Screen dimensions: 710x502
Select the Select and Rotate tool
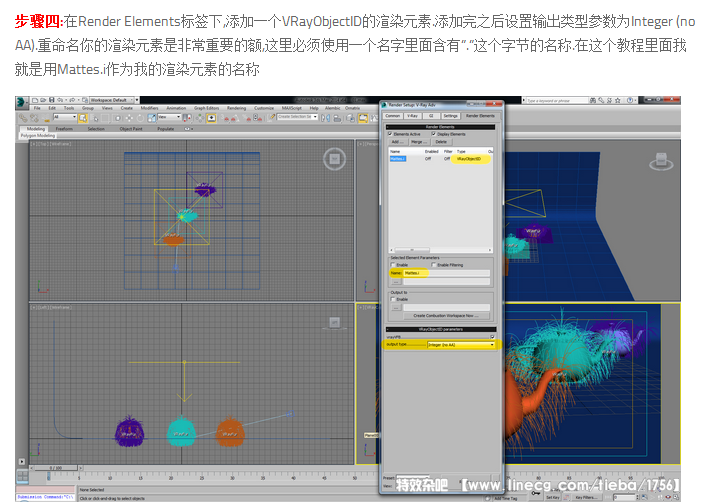(x=140, y=118)
